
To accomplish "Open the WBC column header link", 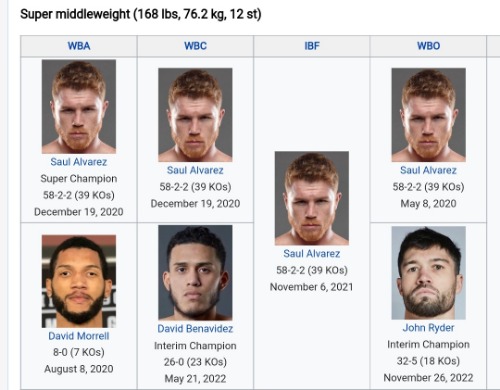I will point(195,46).
